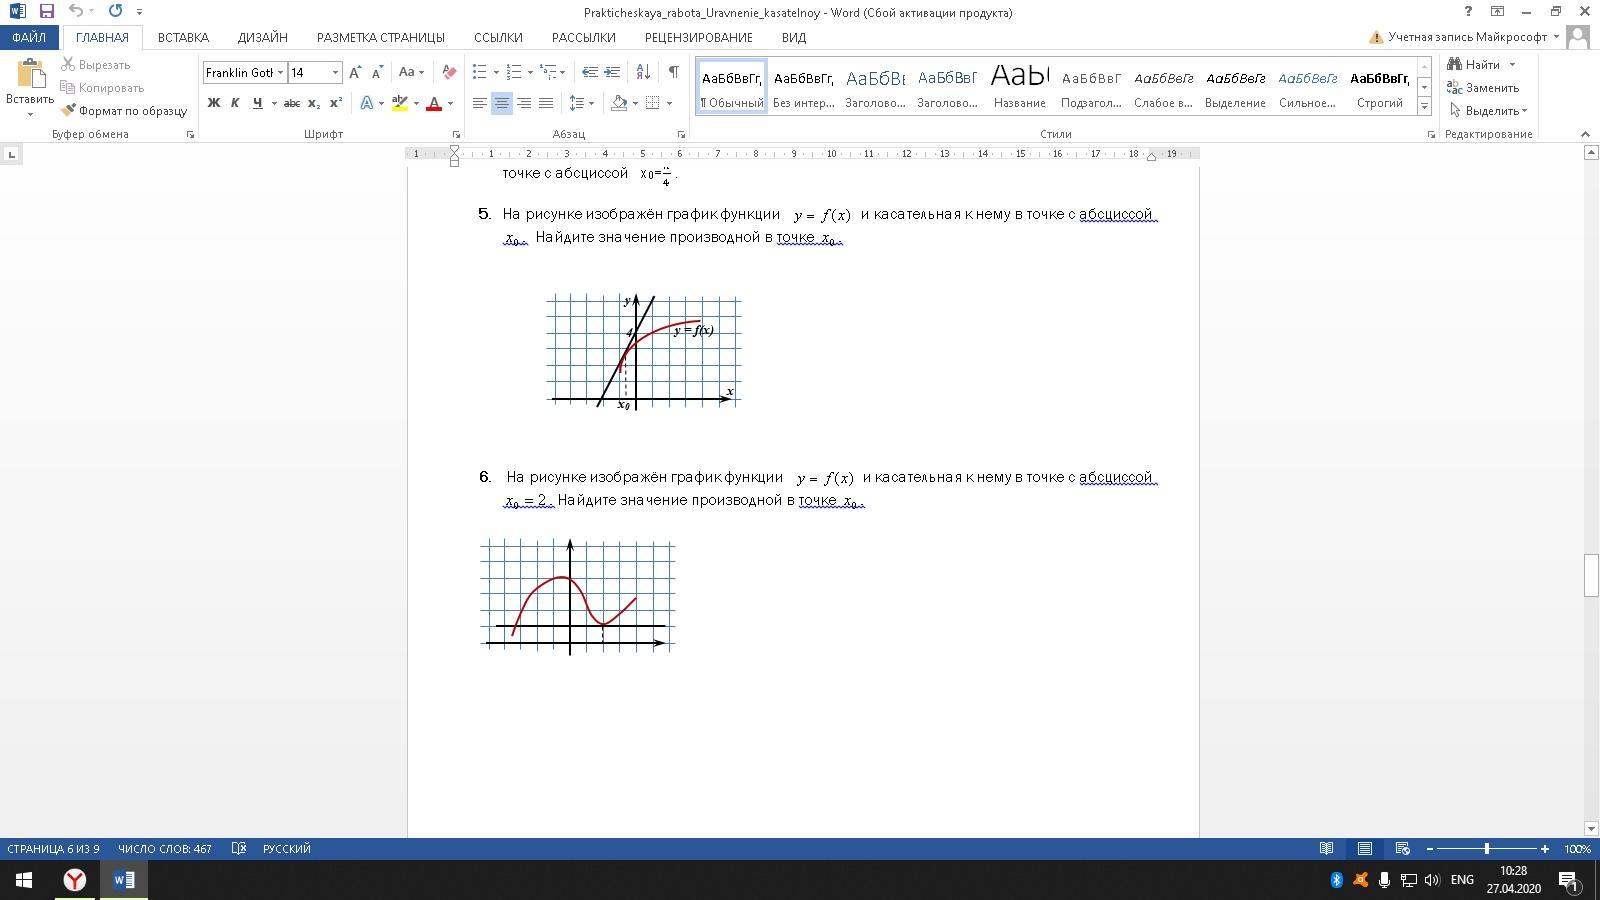Apply the font color red swatch
The height and width of the screenshot is (900, 1600).
pyautogui.click(x=434, y=103)
